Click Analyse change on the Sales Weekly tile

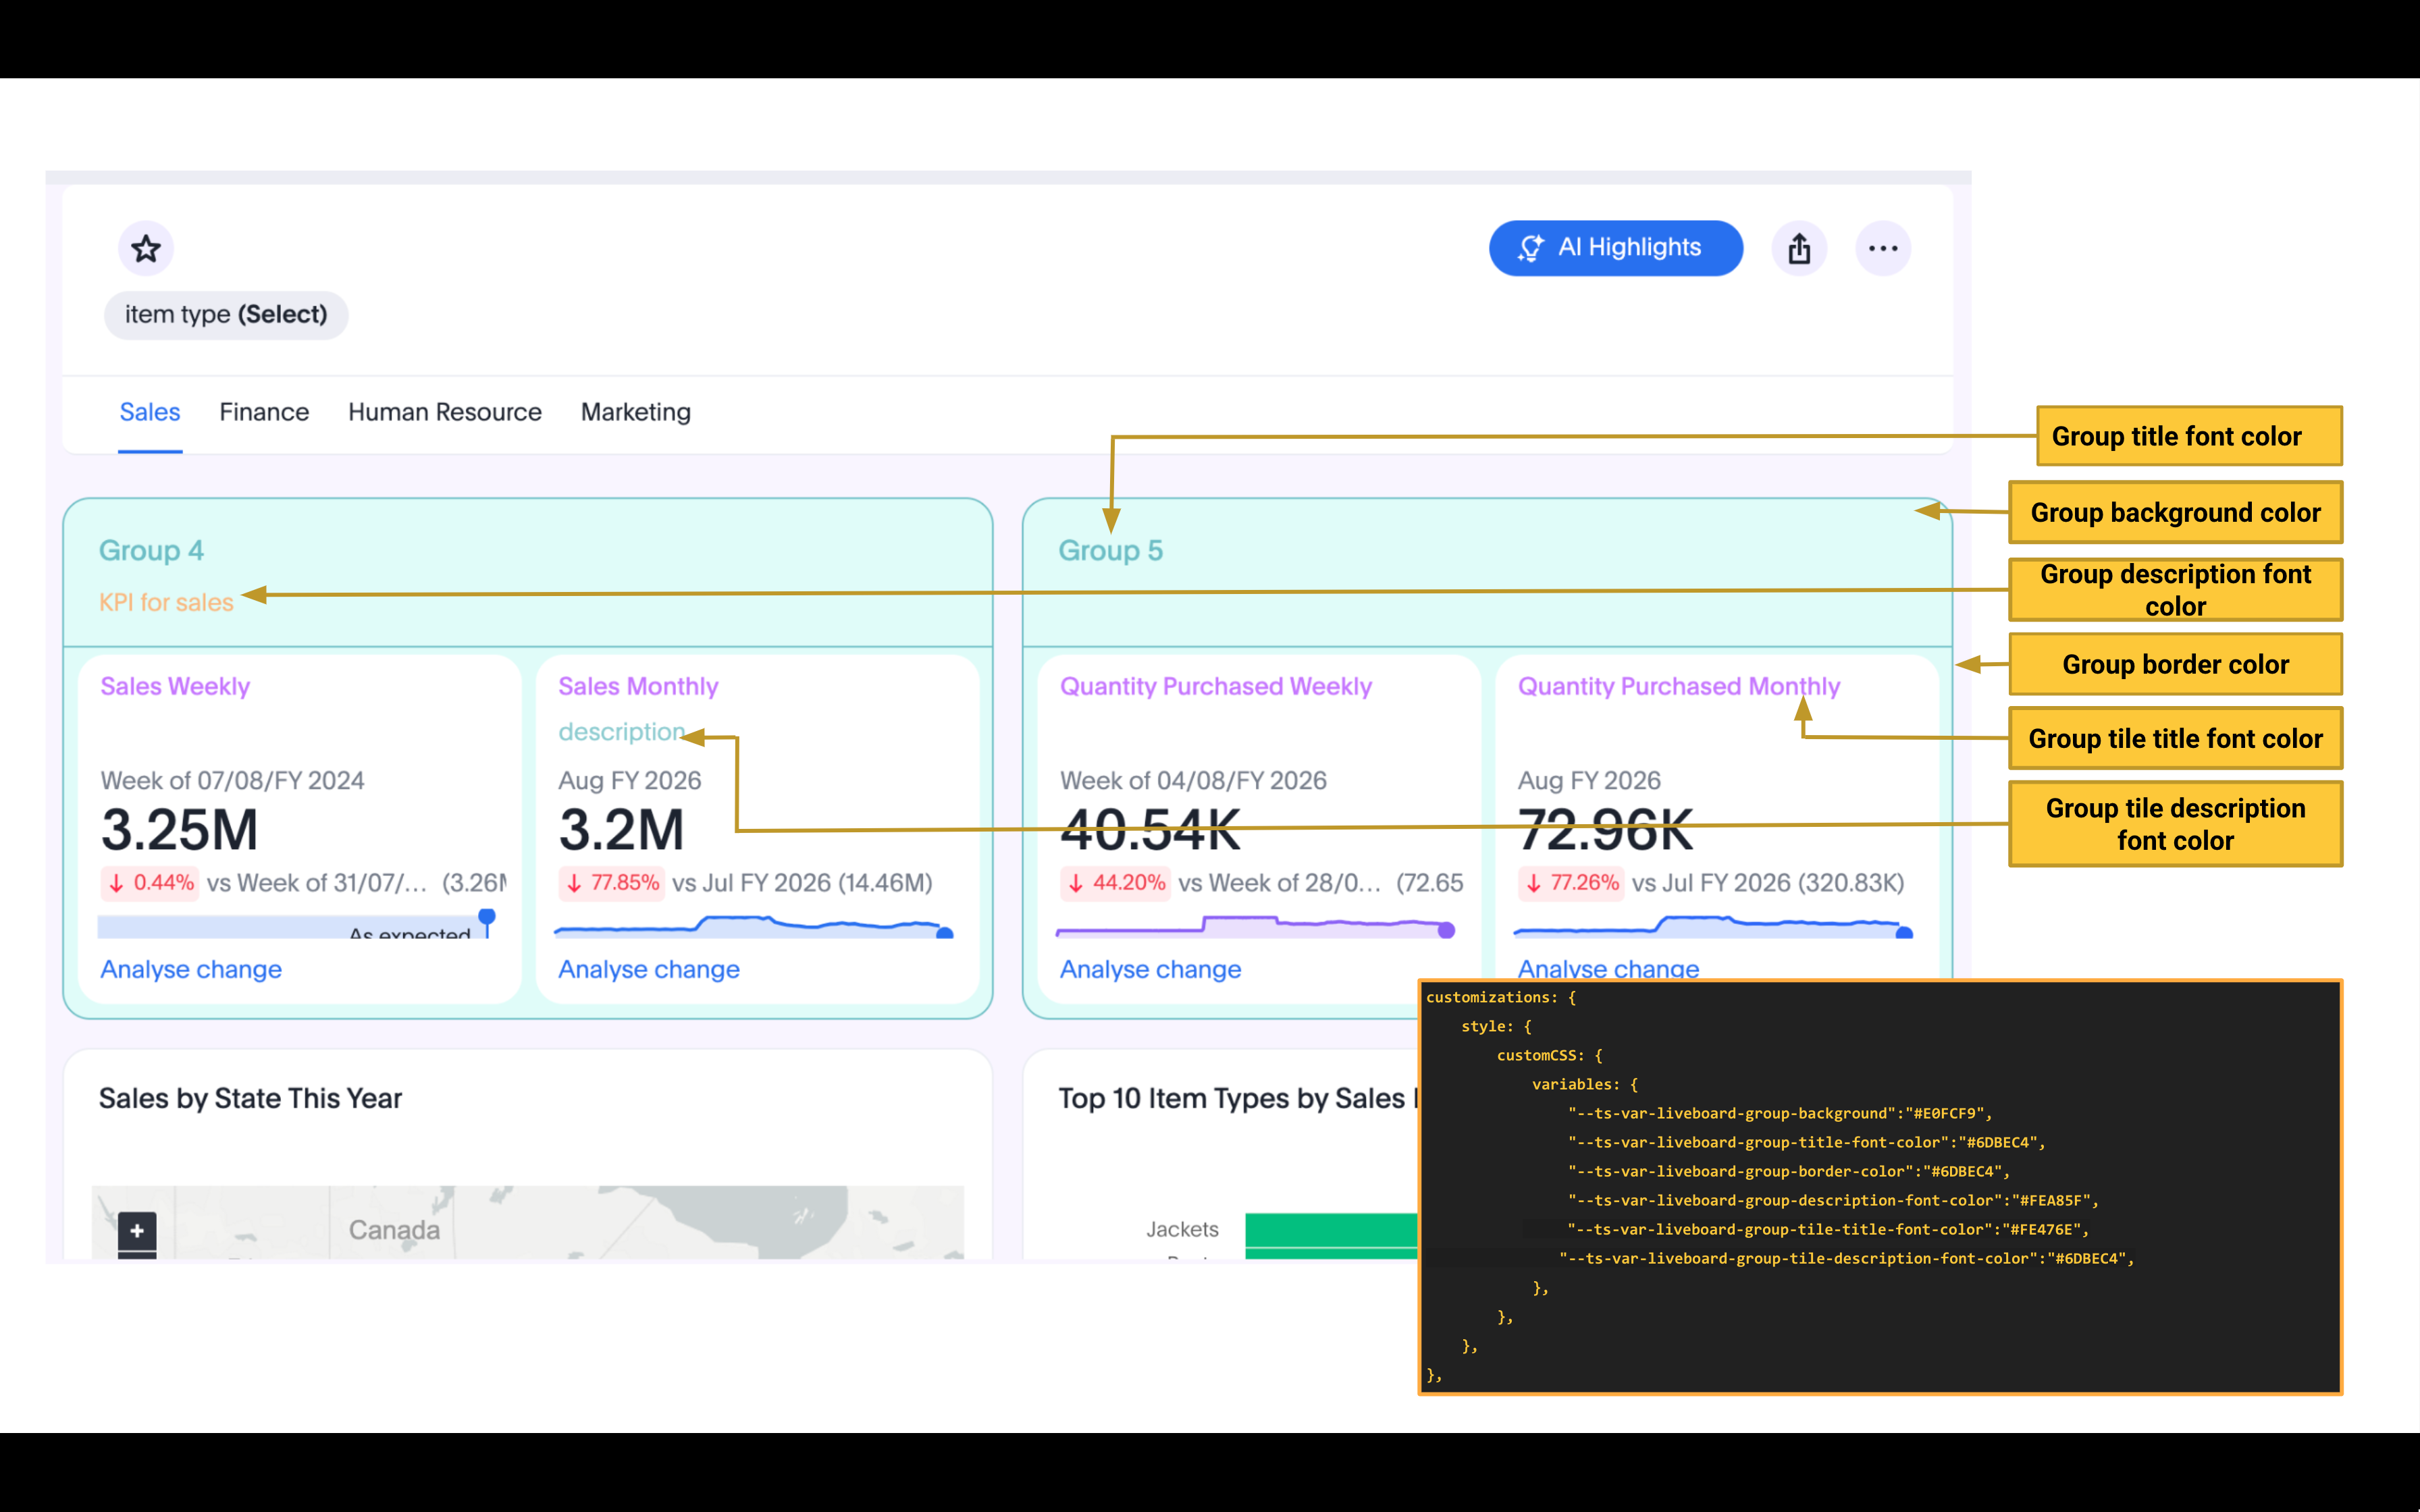(x=190, y=968)
